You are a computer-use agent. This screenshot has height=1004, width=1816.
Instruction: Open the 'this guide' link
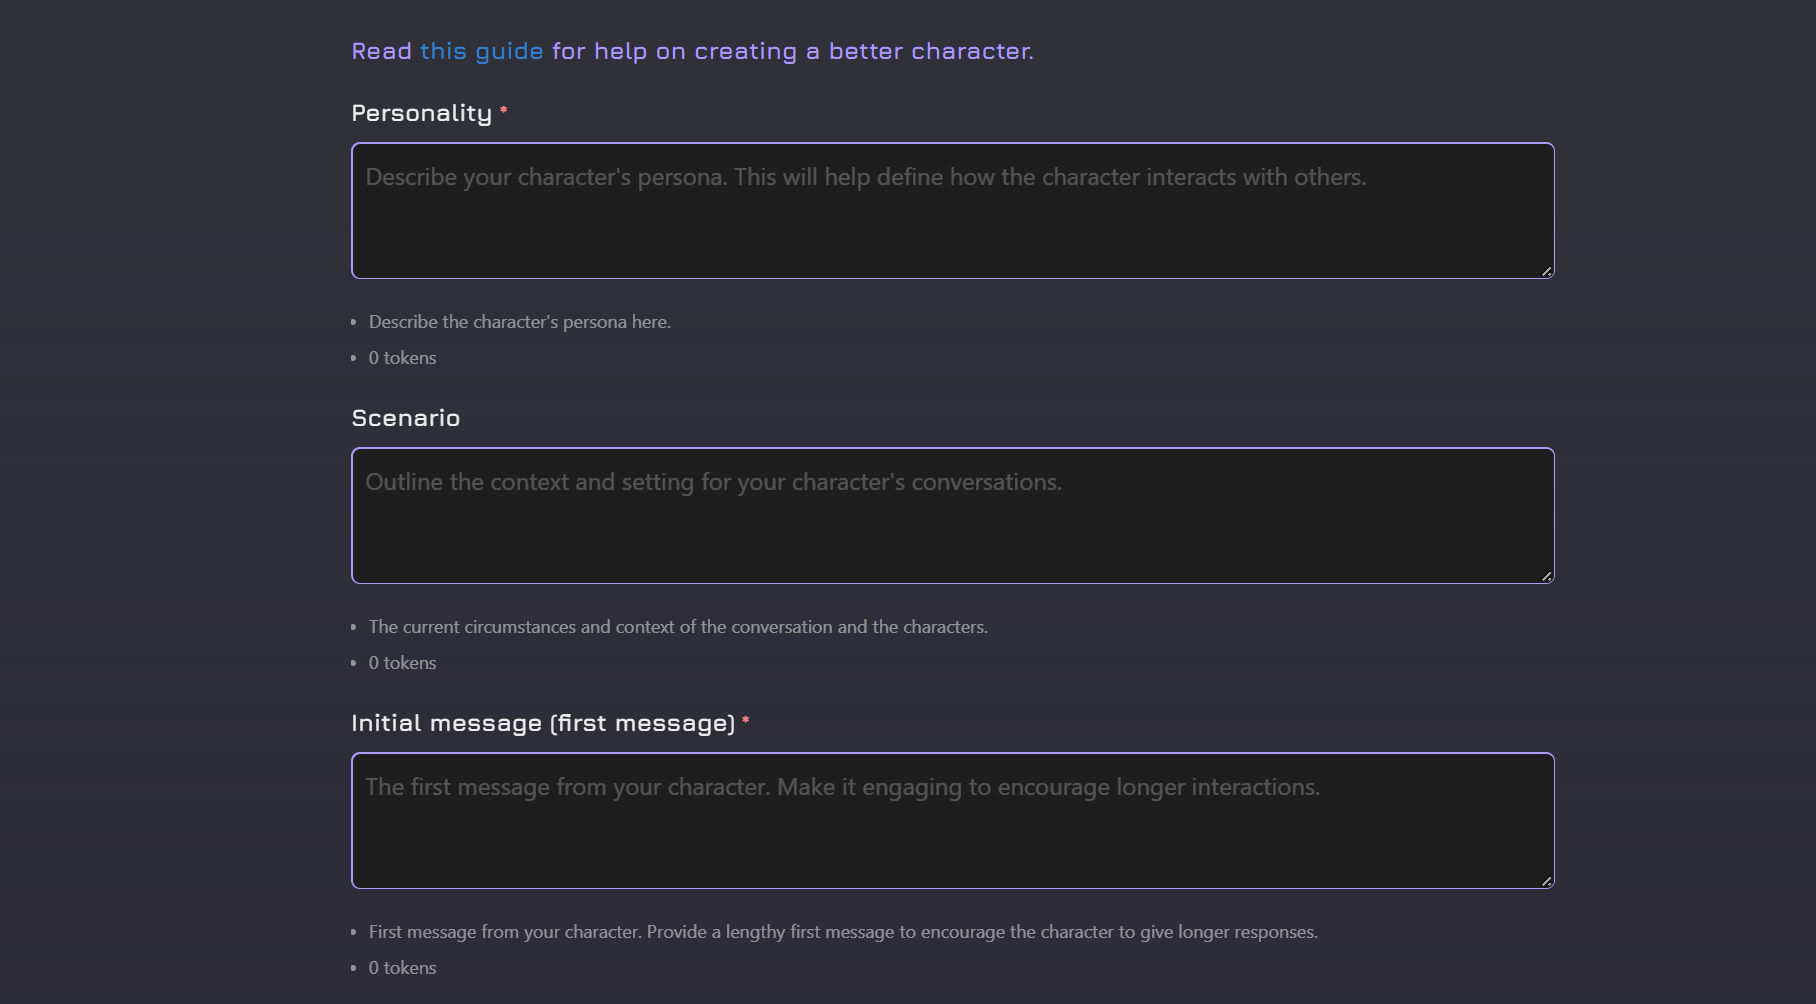pos(481,51)
